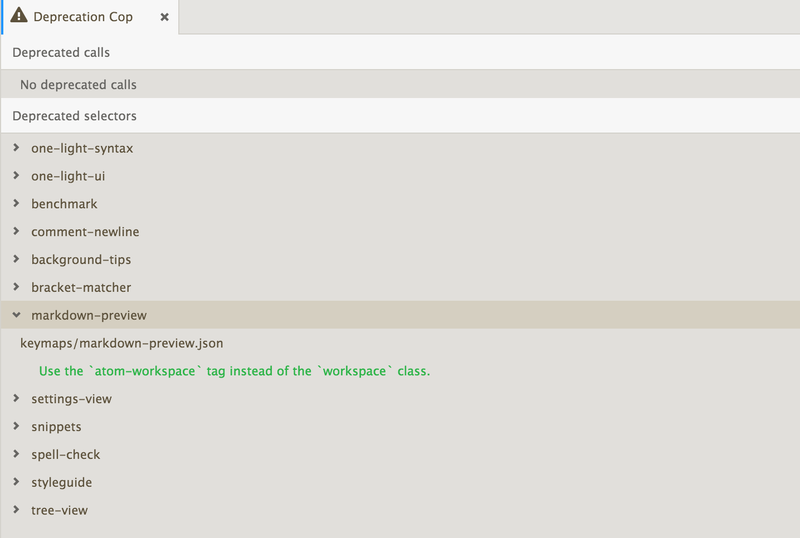
Task: Click the Deprecated selectors heading
Action: pos(74,116)
